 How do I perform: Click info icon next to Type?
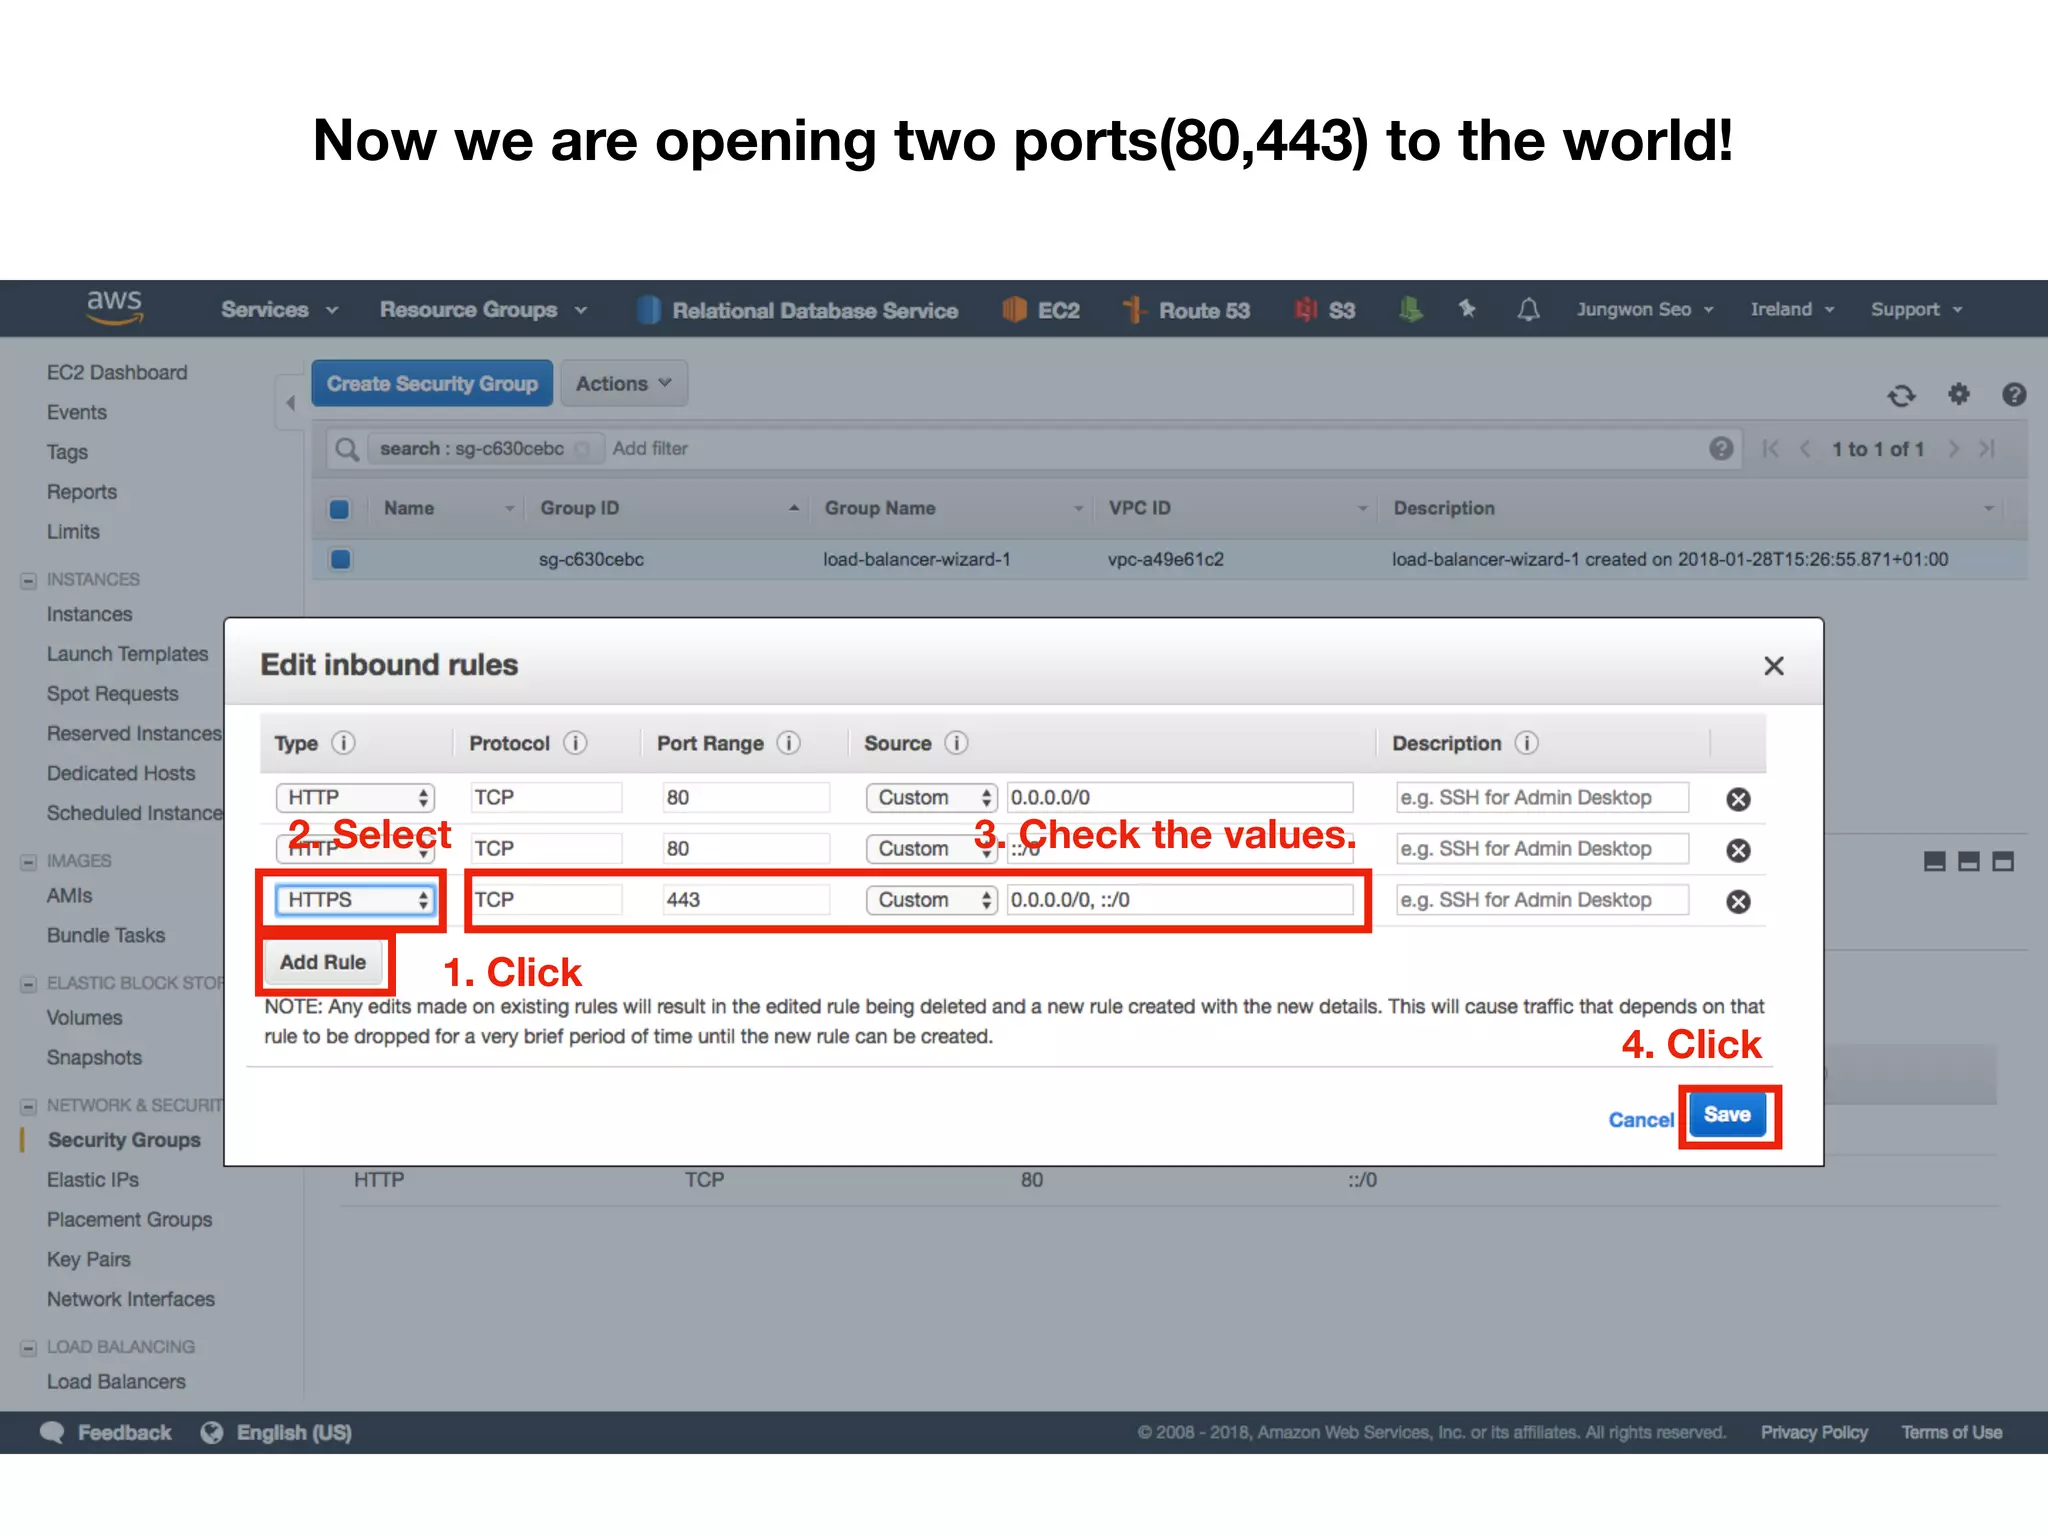coord(343,743)
